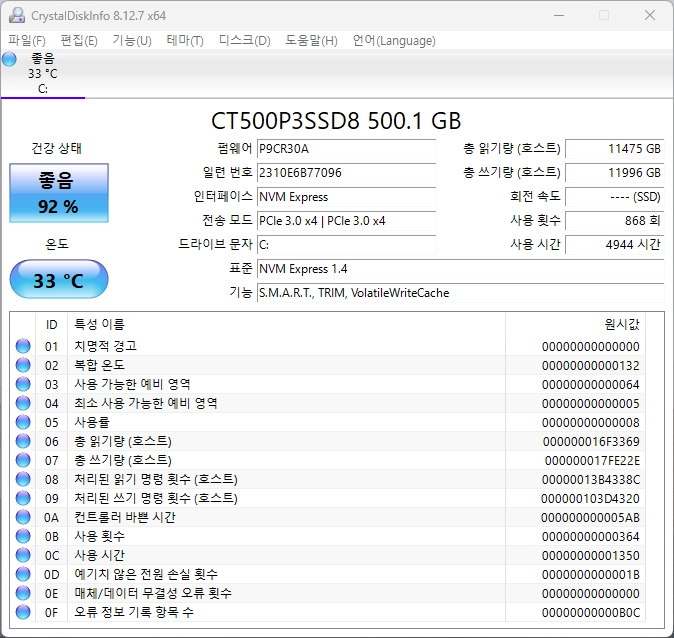Click the status orb of row 0A 컨트롤러 바쁜 시간
Viewport: 674px width, 638px height.
pyautogui.click(x=23, y=517)
